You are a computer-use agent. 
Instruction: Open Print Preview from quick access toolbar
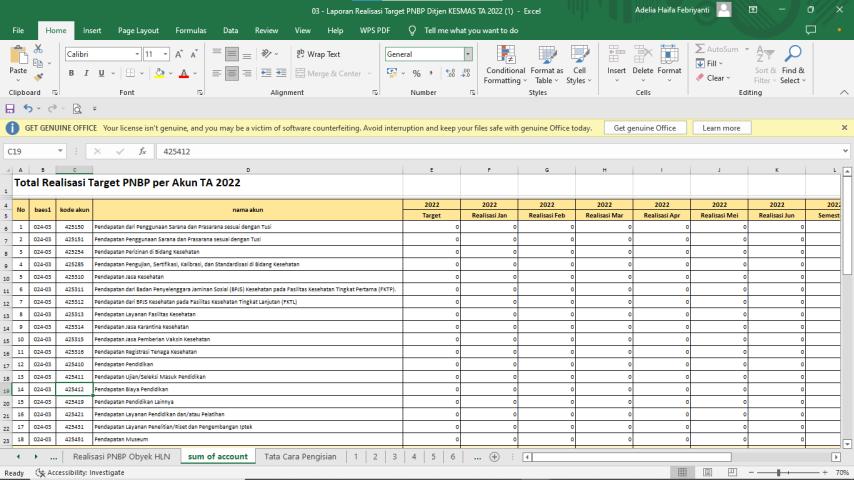pos(77,108)
